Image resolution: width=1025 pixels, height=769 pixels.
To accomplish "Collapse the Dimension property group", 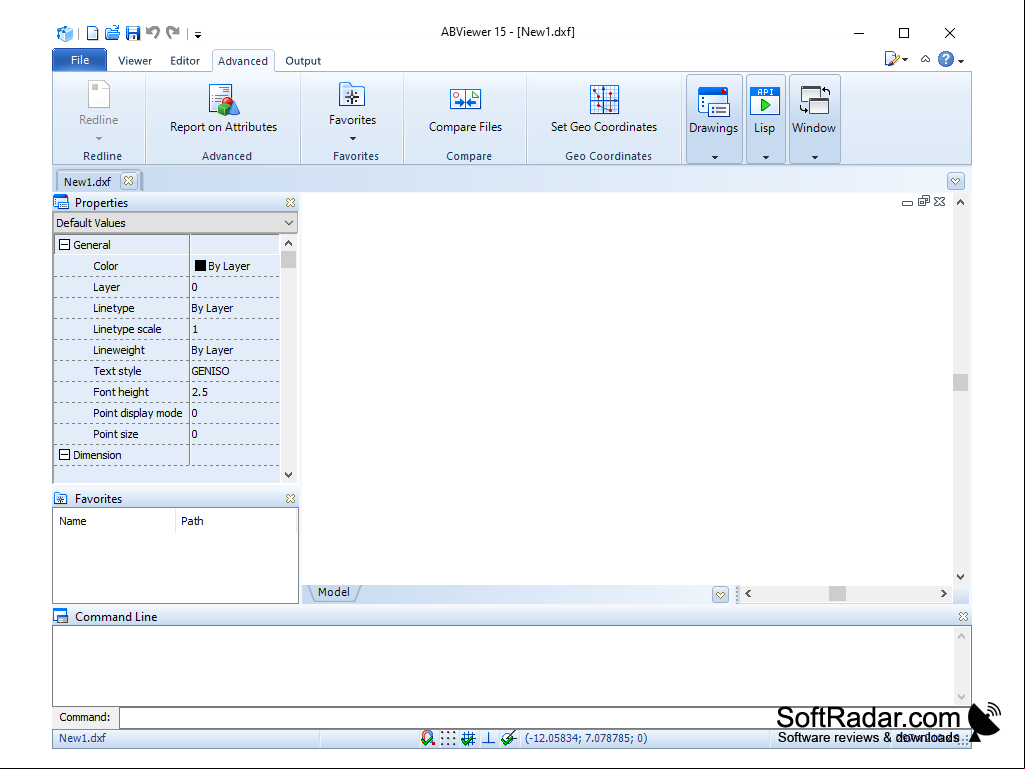I will [65, 454].
